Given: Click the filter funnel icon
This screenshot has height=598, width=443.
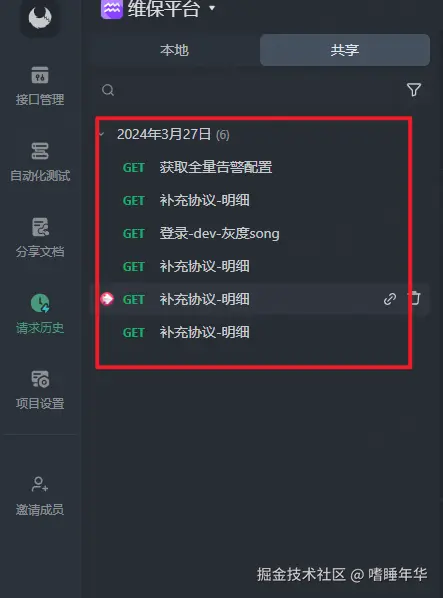Looking at the screenshot, I should pos(414,90).
